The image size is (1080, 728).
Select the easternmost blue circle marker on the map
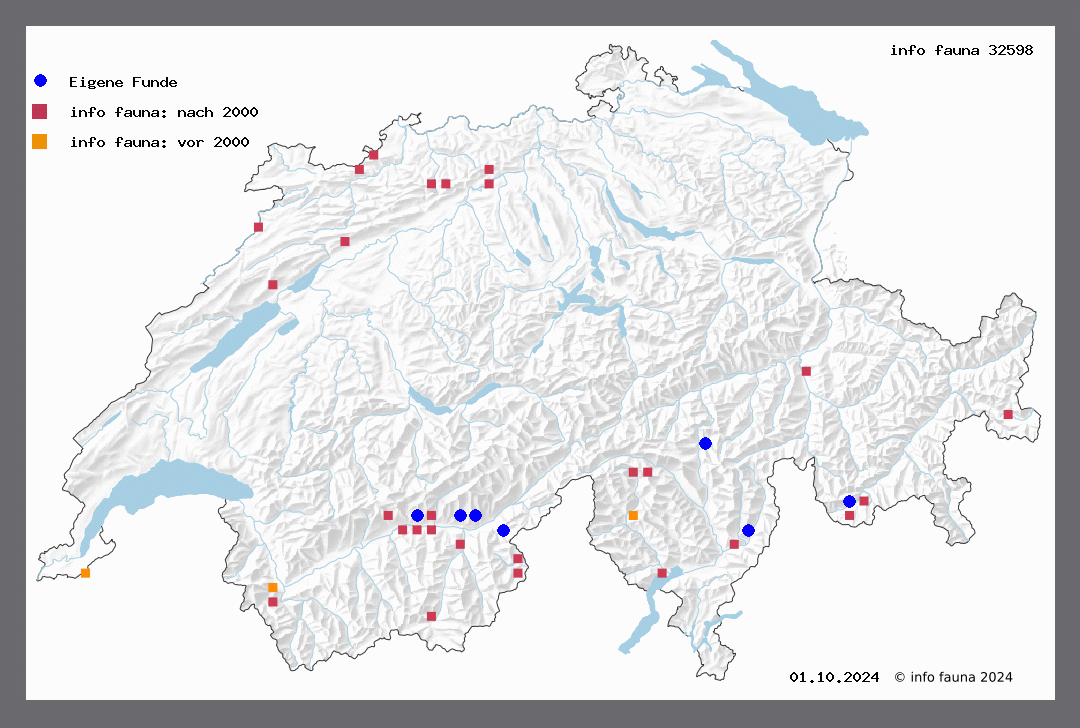coord(849,501)
